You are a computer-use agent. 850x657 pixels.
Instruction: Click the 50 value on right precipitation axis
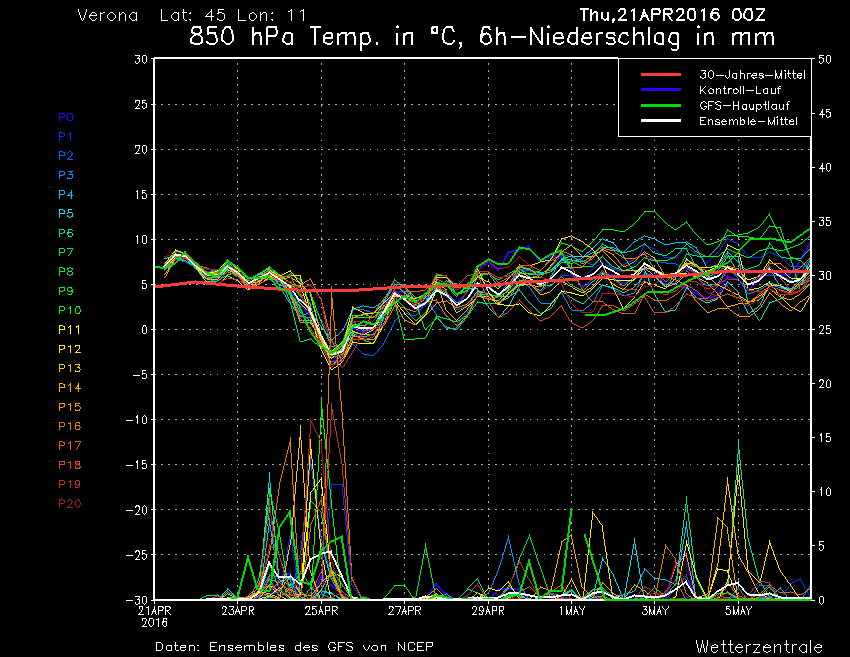coord(825,59)
